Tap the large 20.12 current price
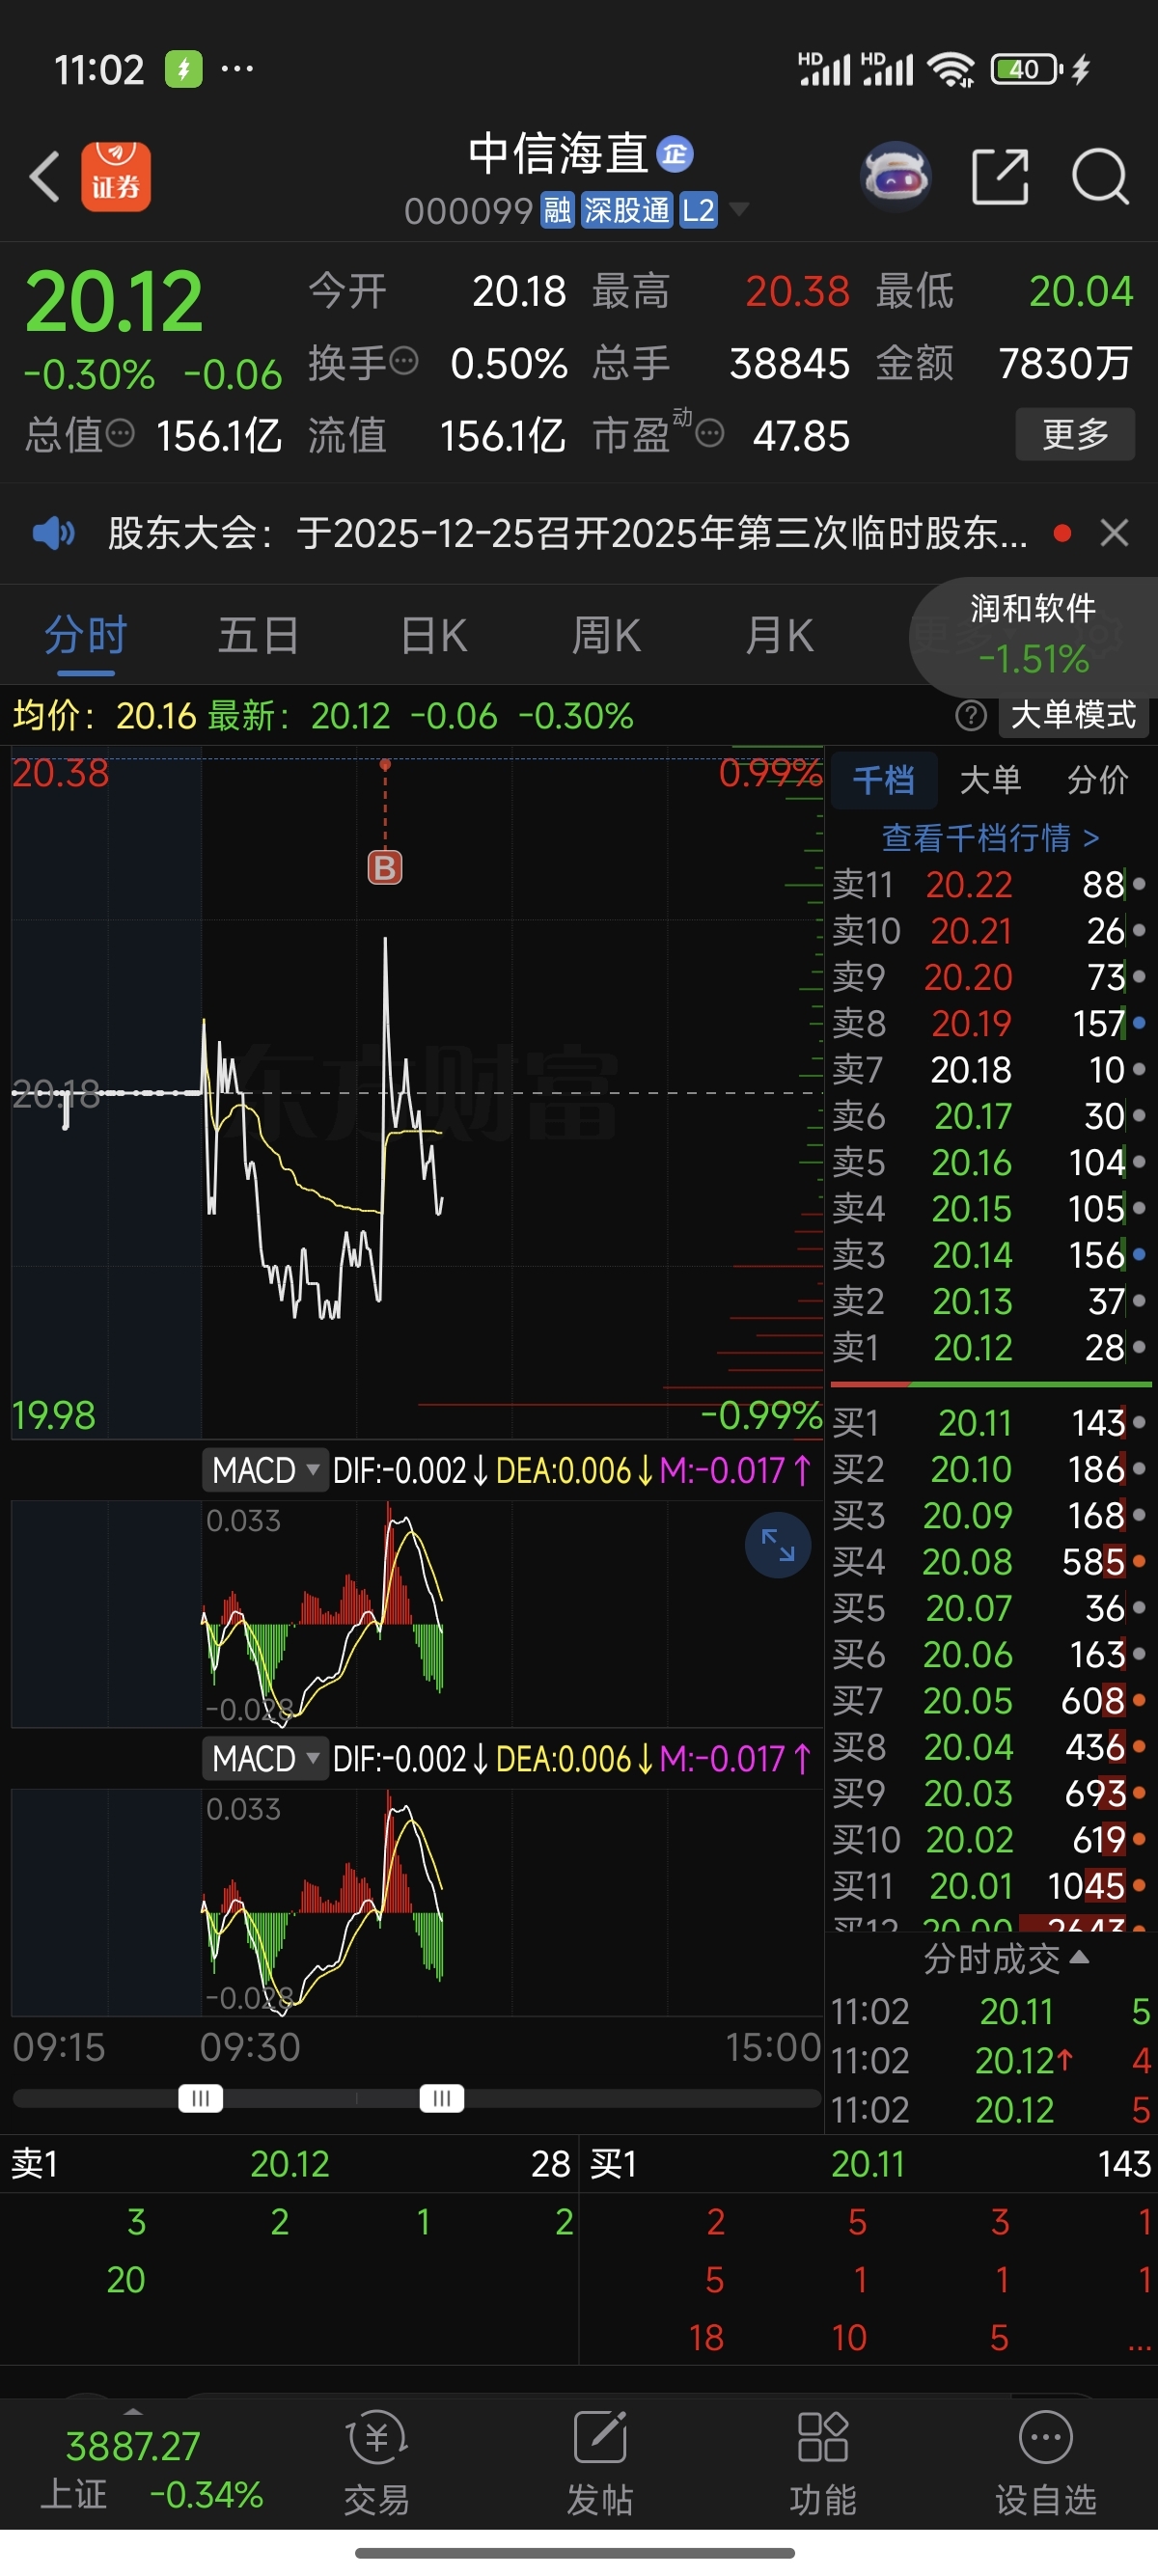Screen dimensions: 1158x2576 tap(113, 301)
